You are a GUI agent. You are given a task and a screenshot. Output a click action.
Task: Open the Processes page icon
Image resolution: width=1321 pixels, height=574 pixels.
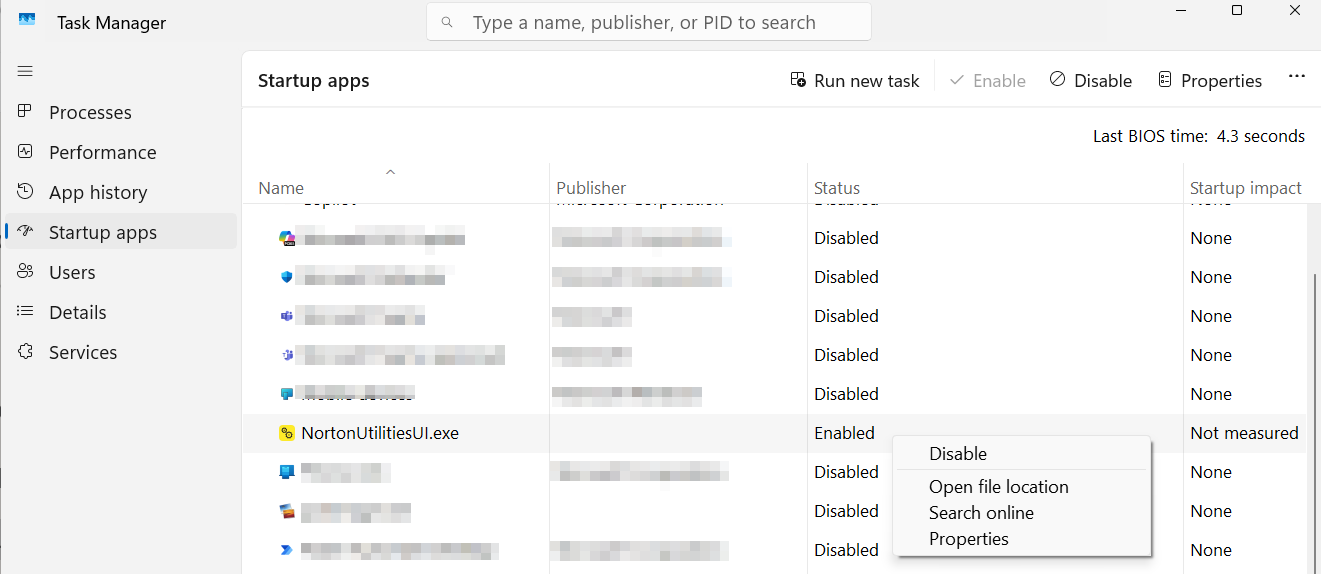(x=25, y=112)
